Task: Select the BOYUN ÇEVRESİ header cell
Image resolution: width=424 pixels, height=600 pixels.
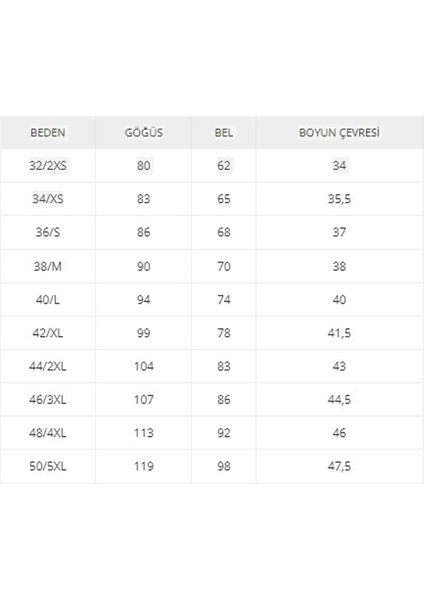Action: point(339,133)
